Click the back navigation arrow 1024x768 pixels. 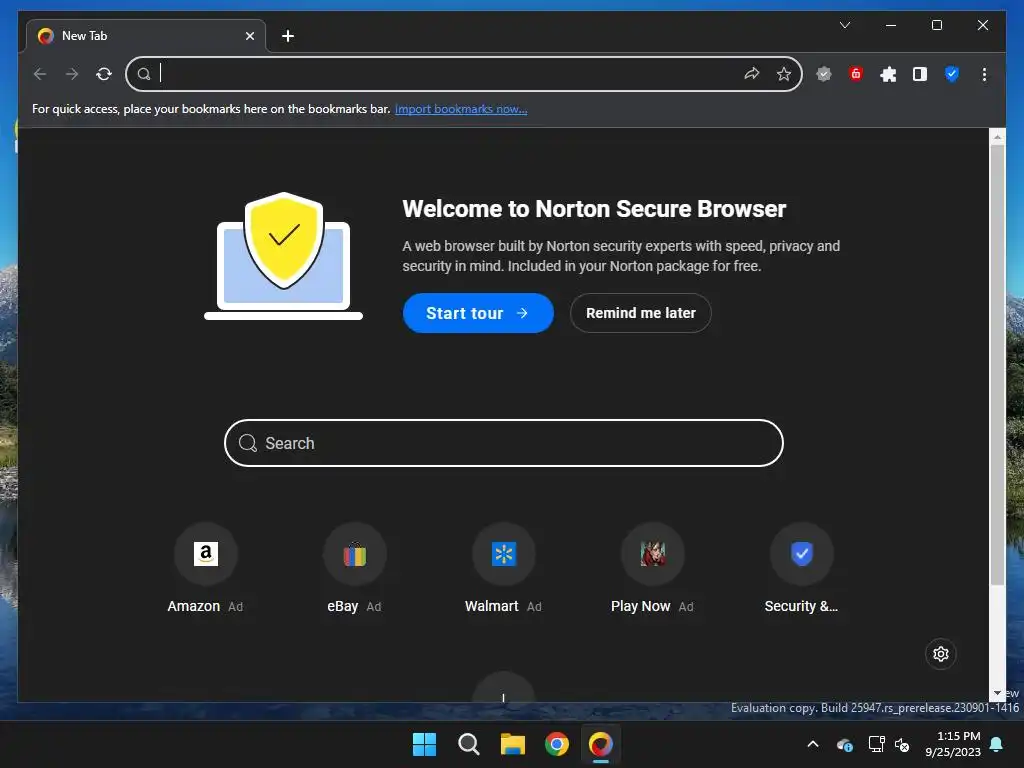click(x=40, y=74)
